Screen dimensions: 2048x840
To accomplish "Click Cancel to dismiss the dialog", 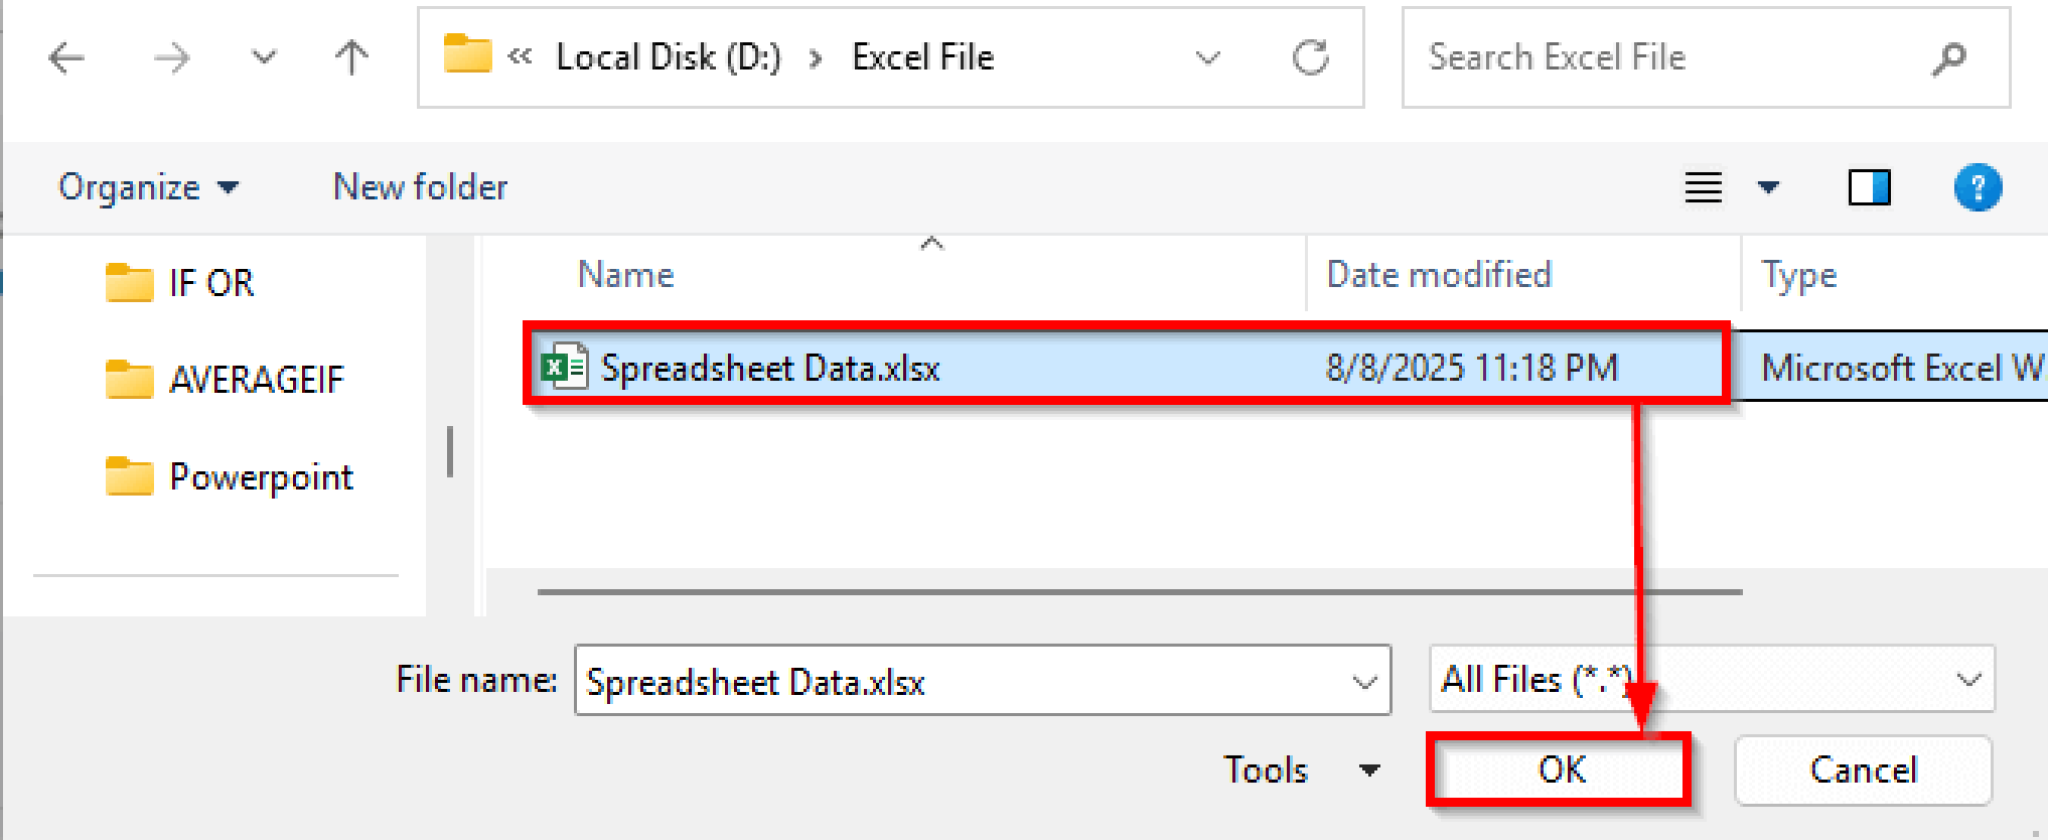I will (x=1863, y=770).
